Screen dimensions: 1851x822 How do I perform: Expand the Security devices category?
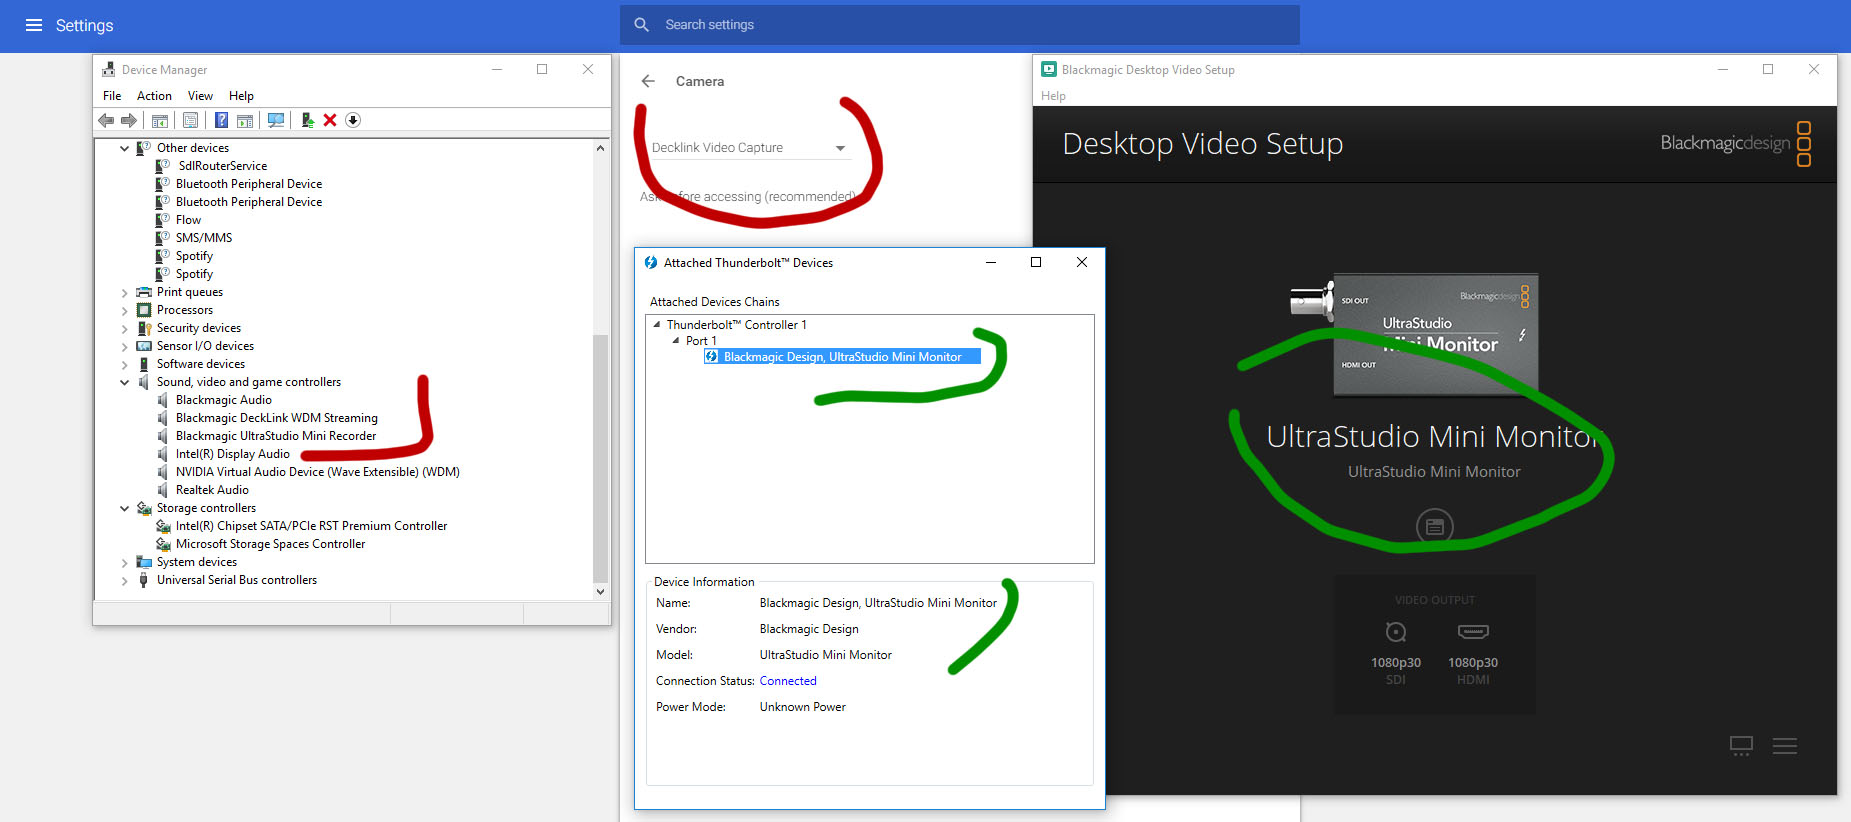[125, 329]
